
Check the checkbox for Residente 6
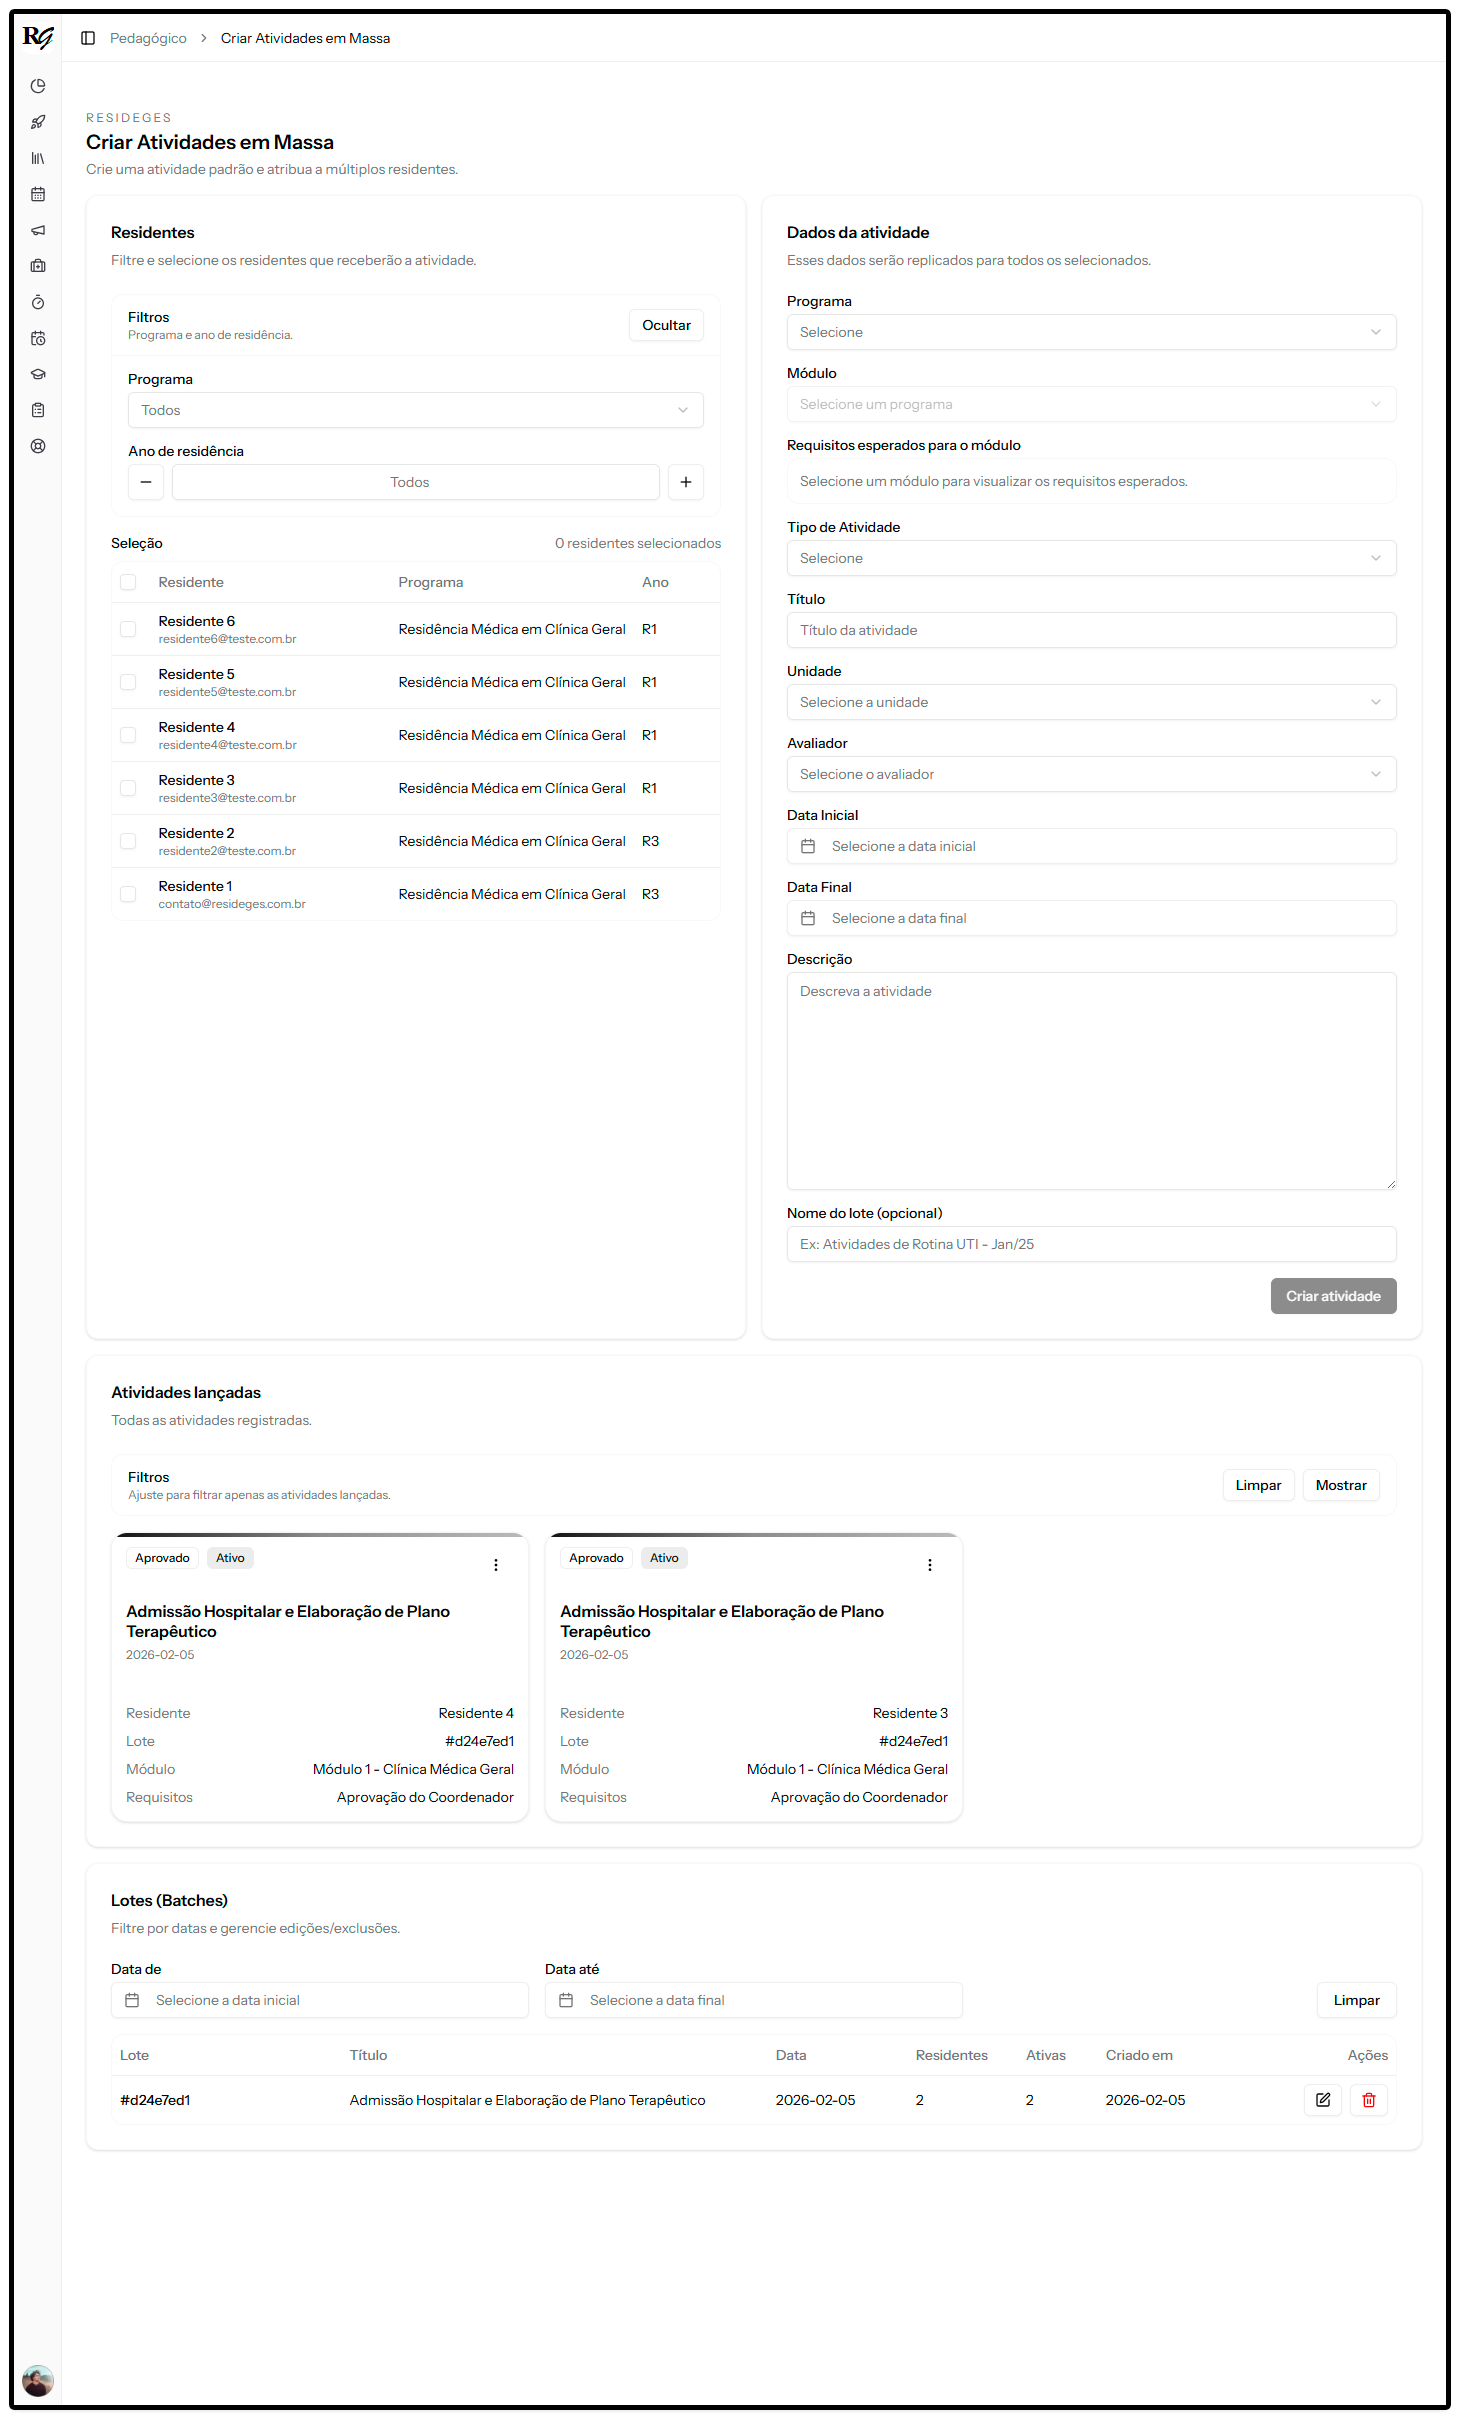coord(128,629)
